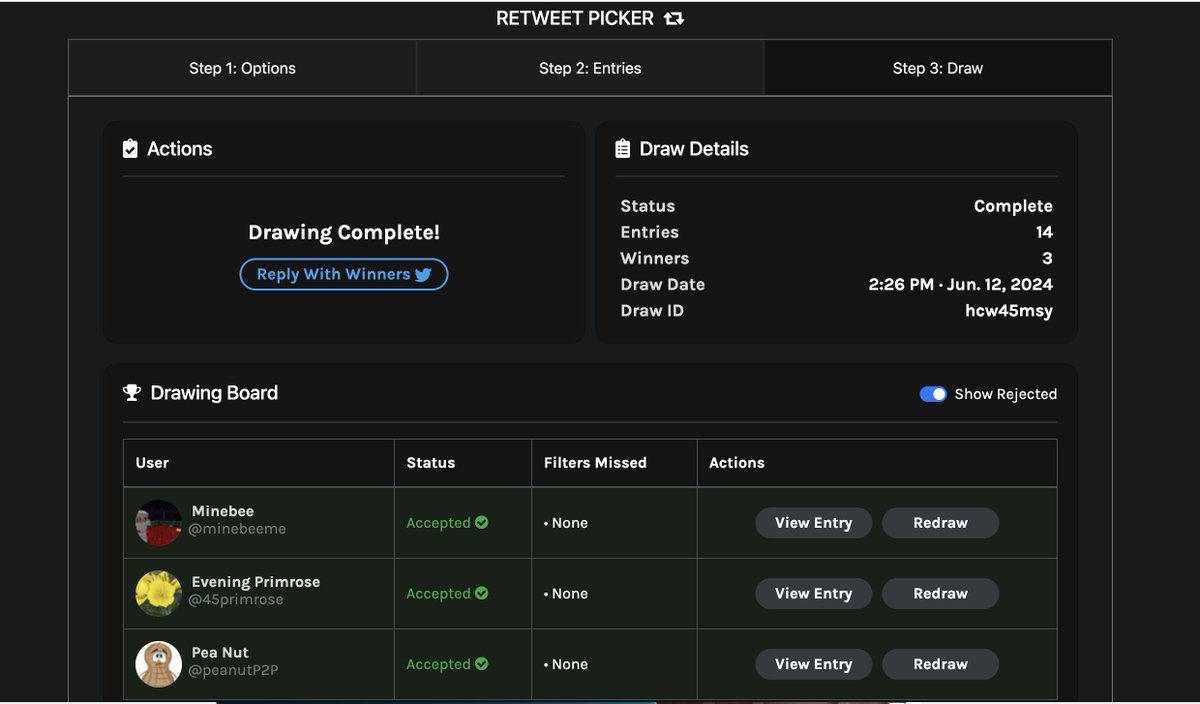Click Filters Missed None in Pea Nut row

[x=566, y=664]
